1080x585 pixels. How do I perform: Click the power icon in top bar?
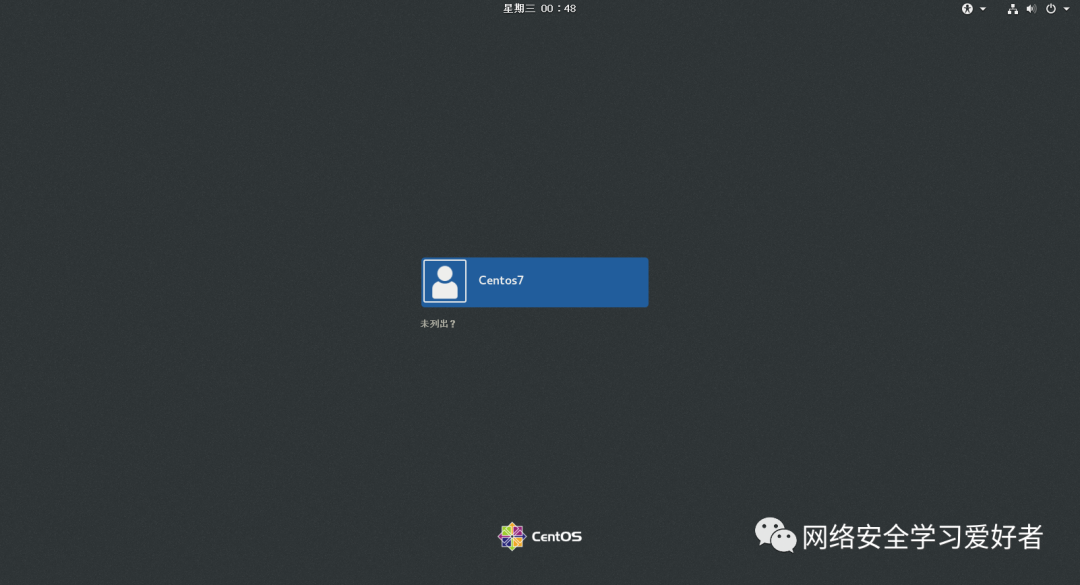tap(1050, 9)
